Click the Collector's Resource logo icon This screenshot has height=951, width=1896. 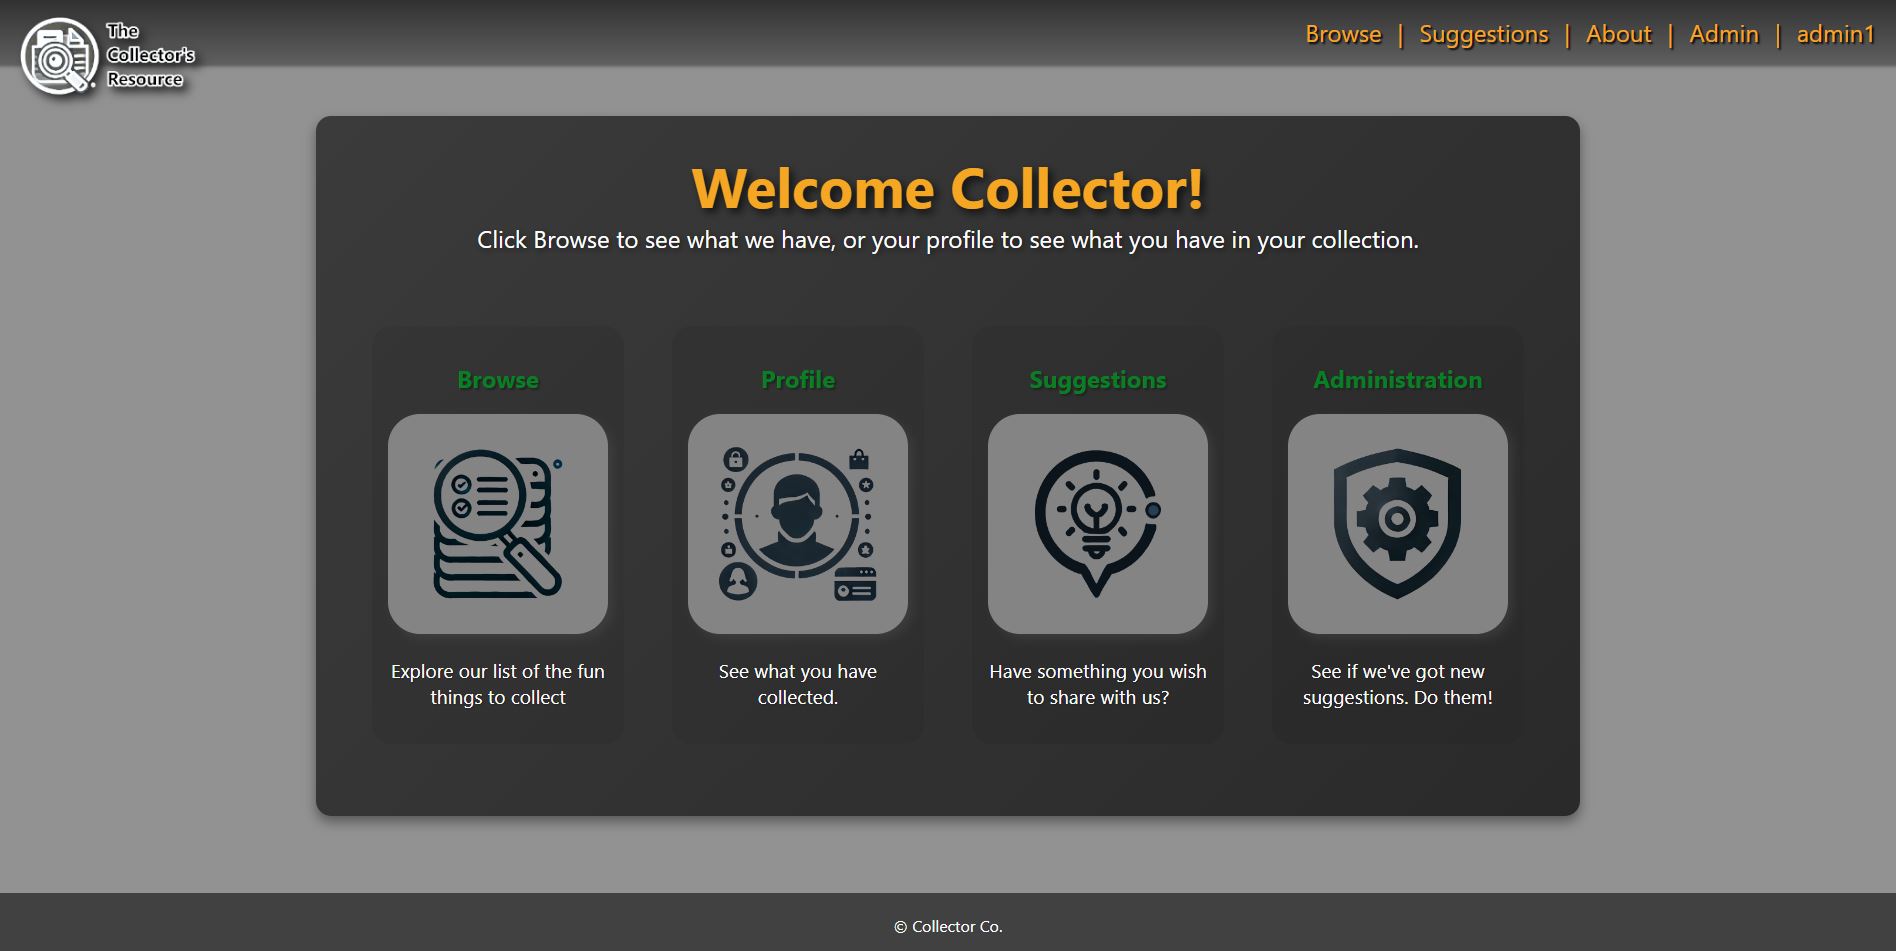tap(60, 57)
